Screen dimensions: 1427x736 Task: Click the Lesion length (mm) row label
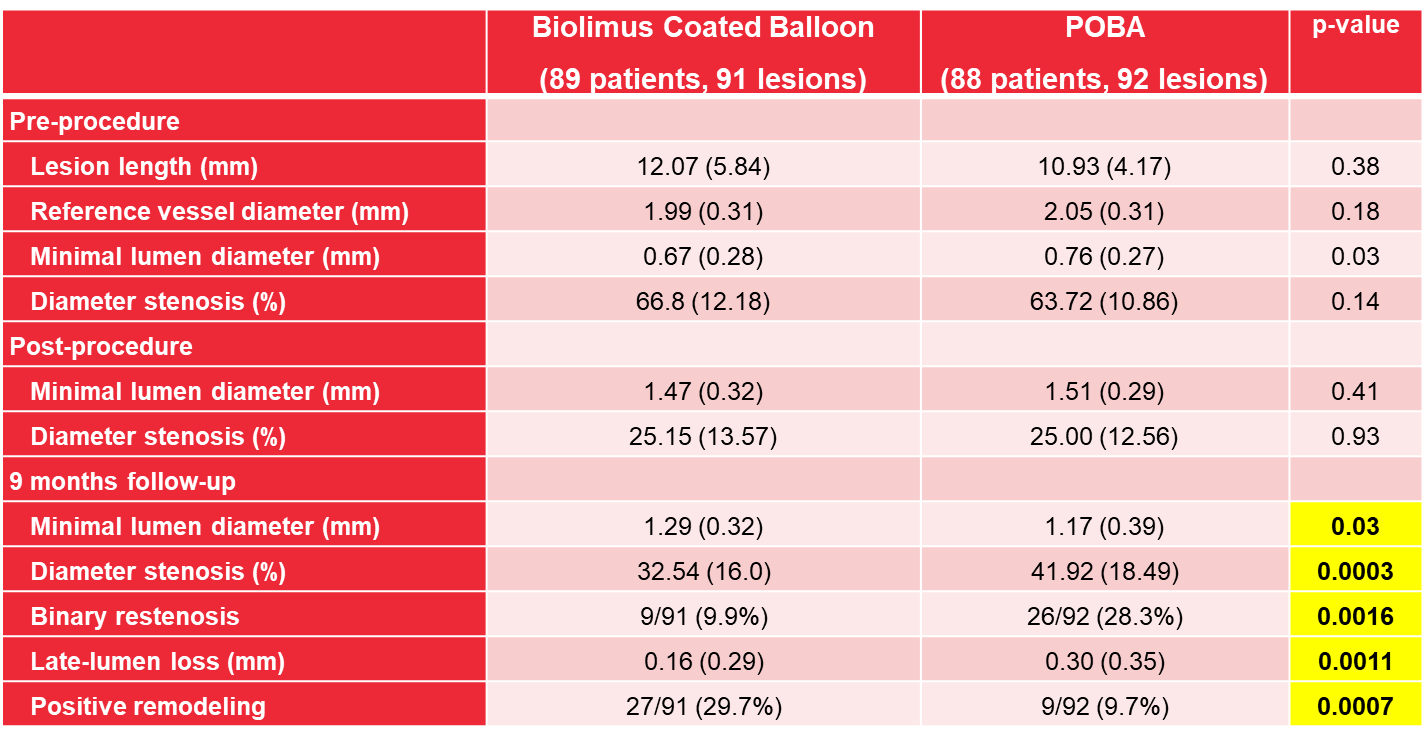144,166
